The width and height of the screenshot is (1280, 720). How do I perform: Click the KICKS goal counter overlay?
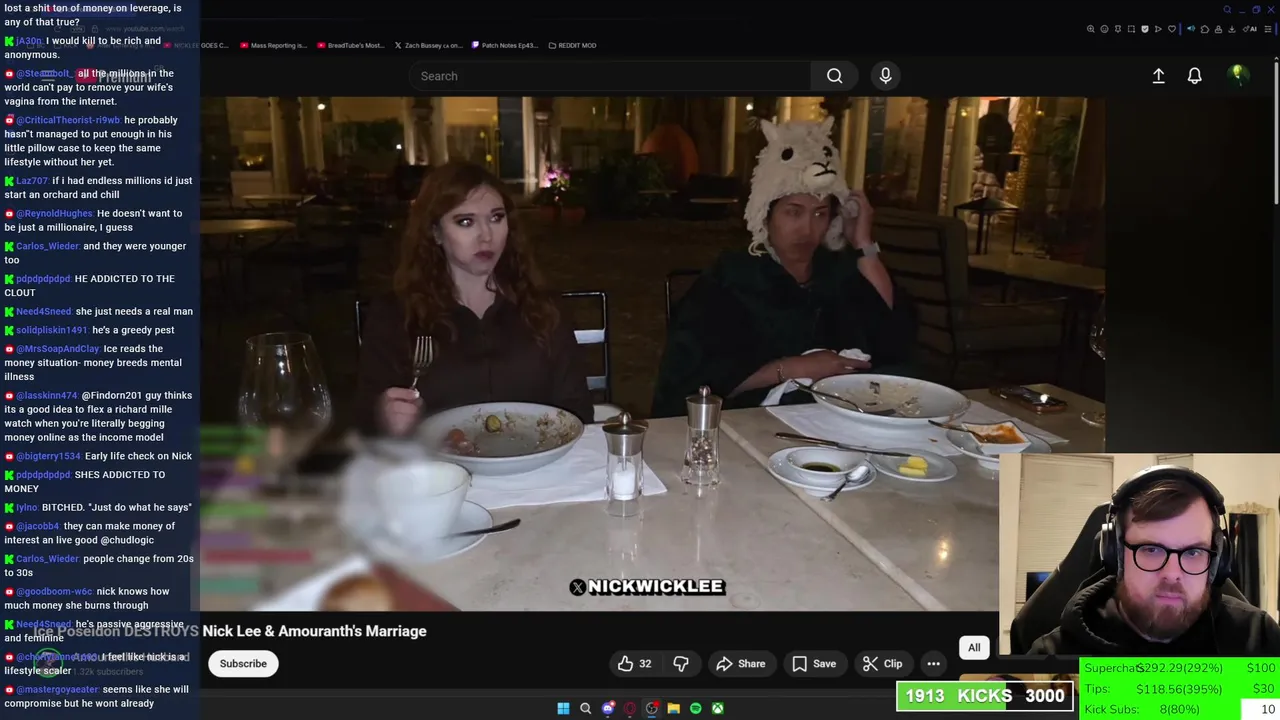pos(985,696)
